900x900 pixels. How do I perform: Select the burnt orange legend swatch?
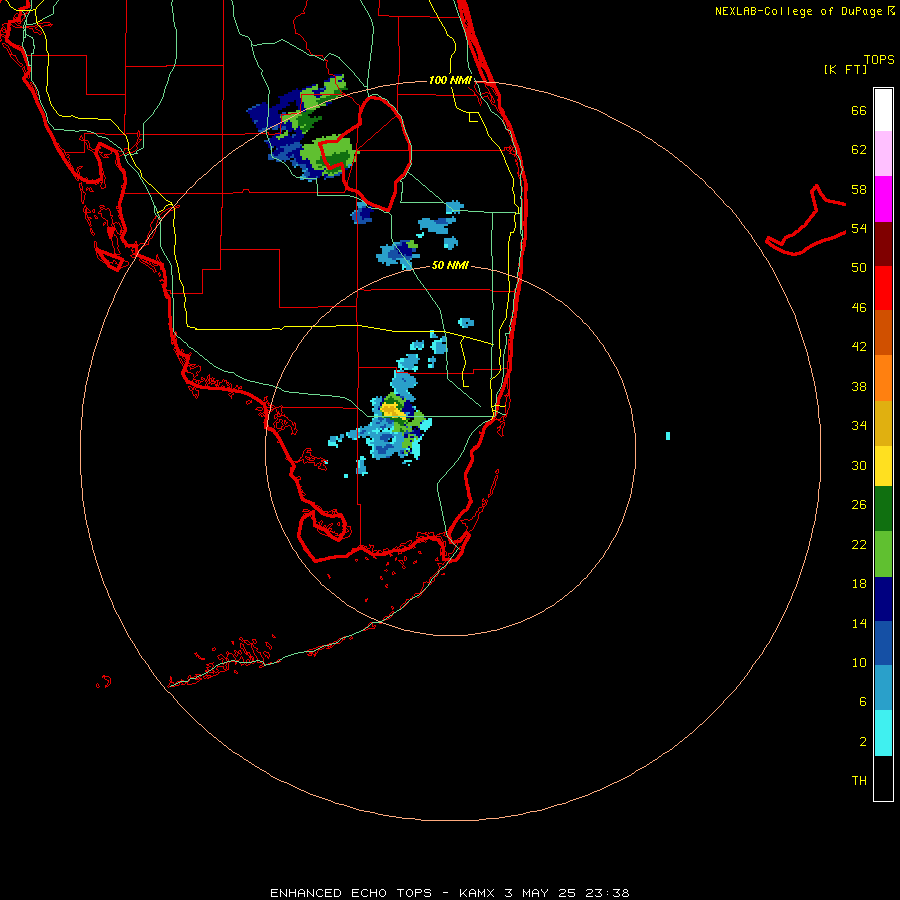pyautogui.click(x=883, y=332)
